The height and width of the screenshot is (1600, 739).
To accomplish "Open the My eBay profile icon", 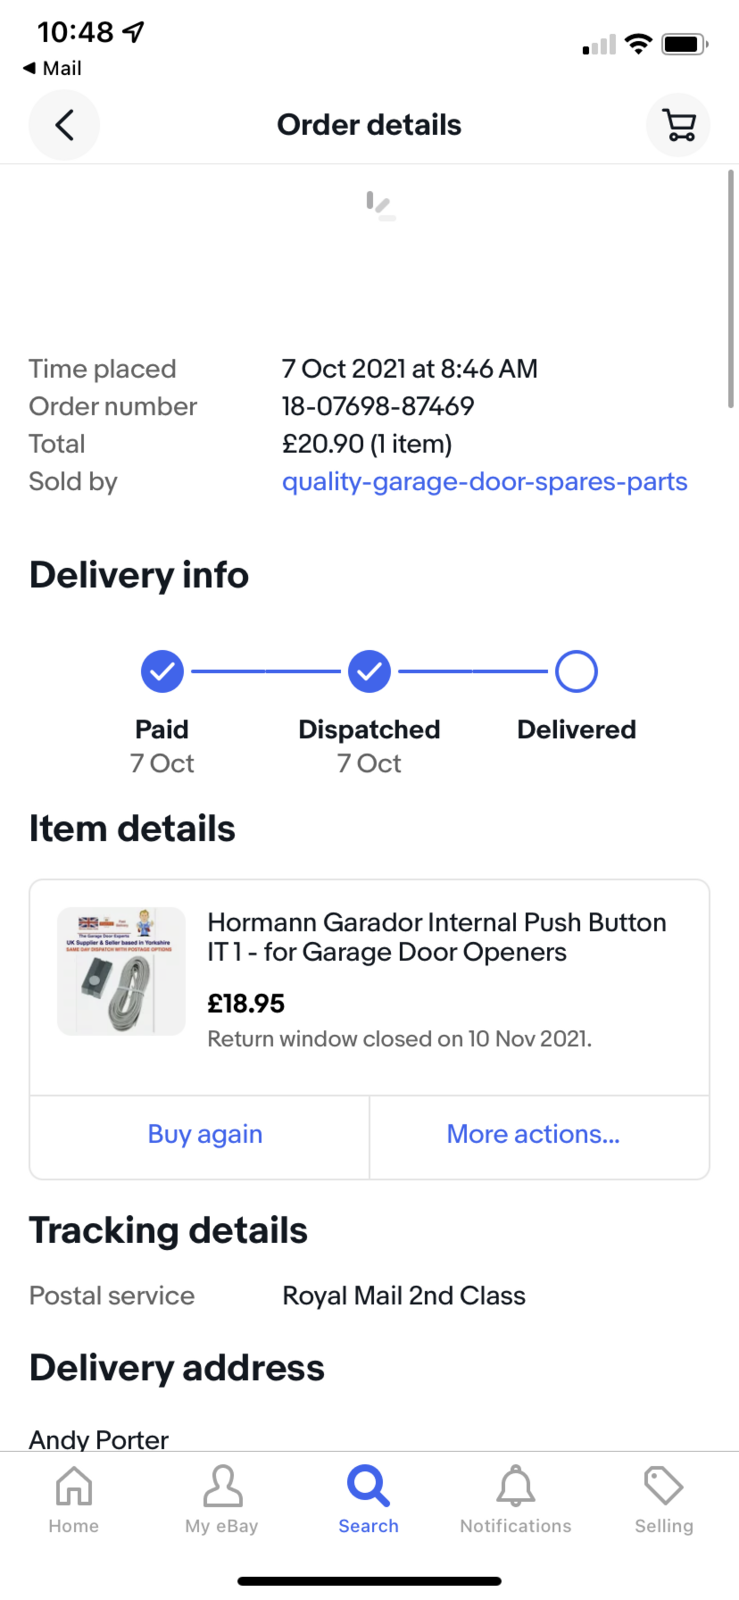I will pyautogui.click(x=222, y=1486).
